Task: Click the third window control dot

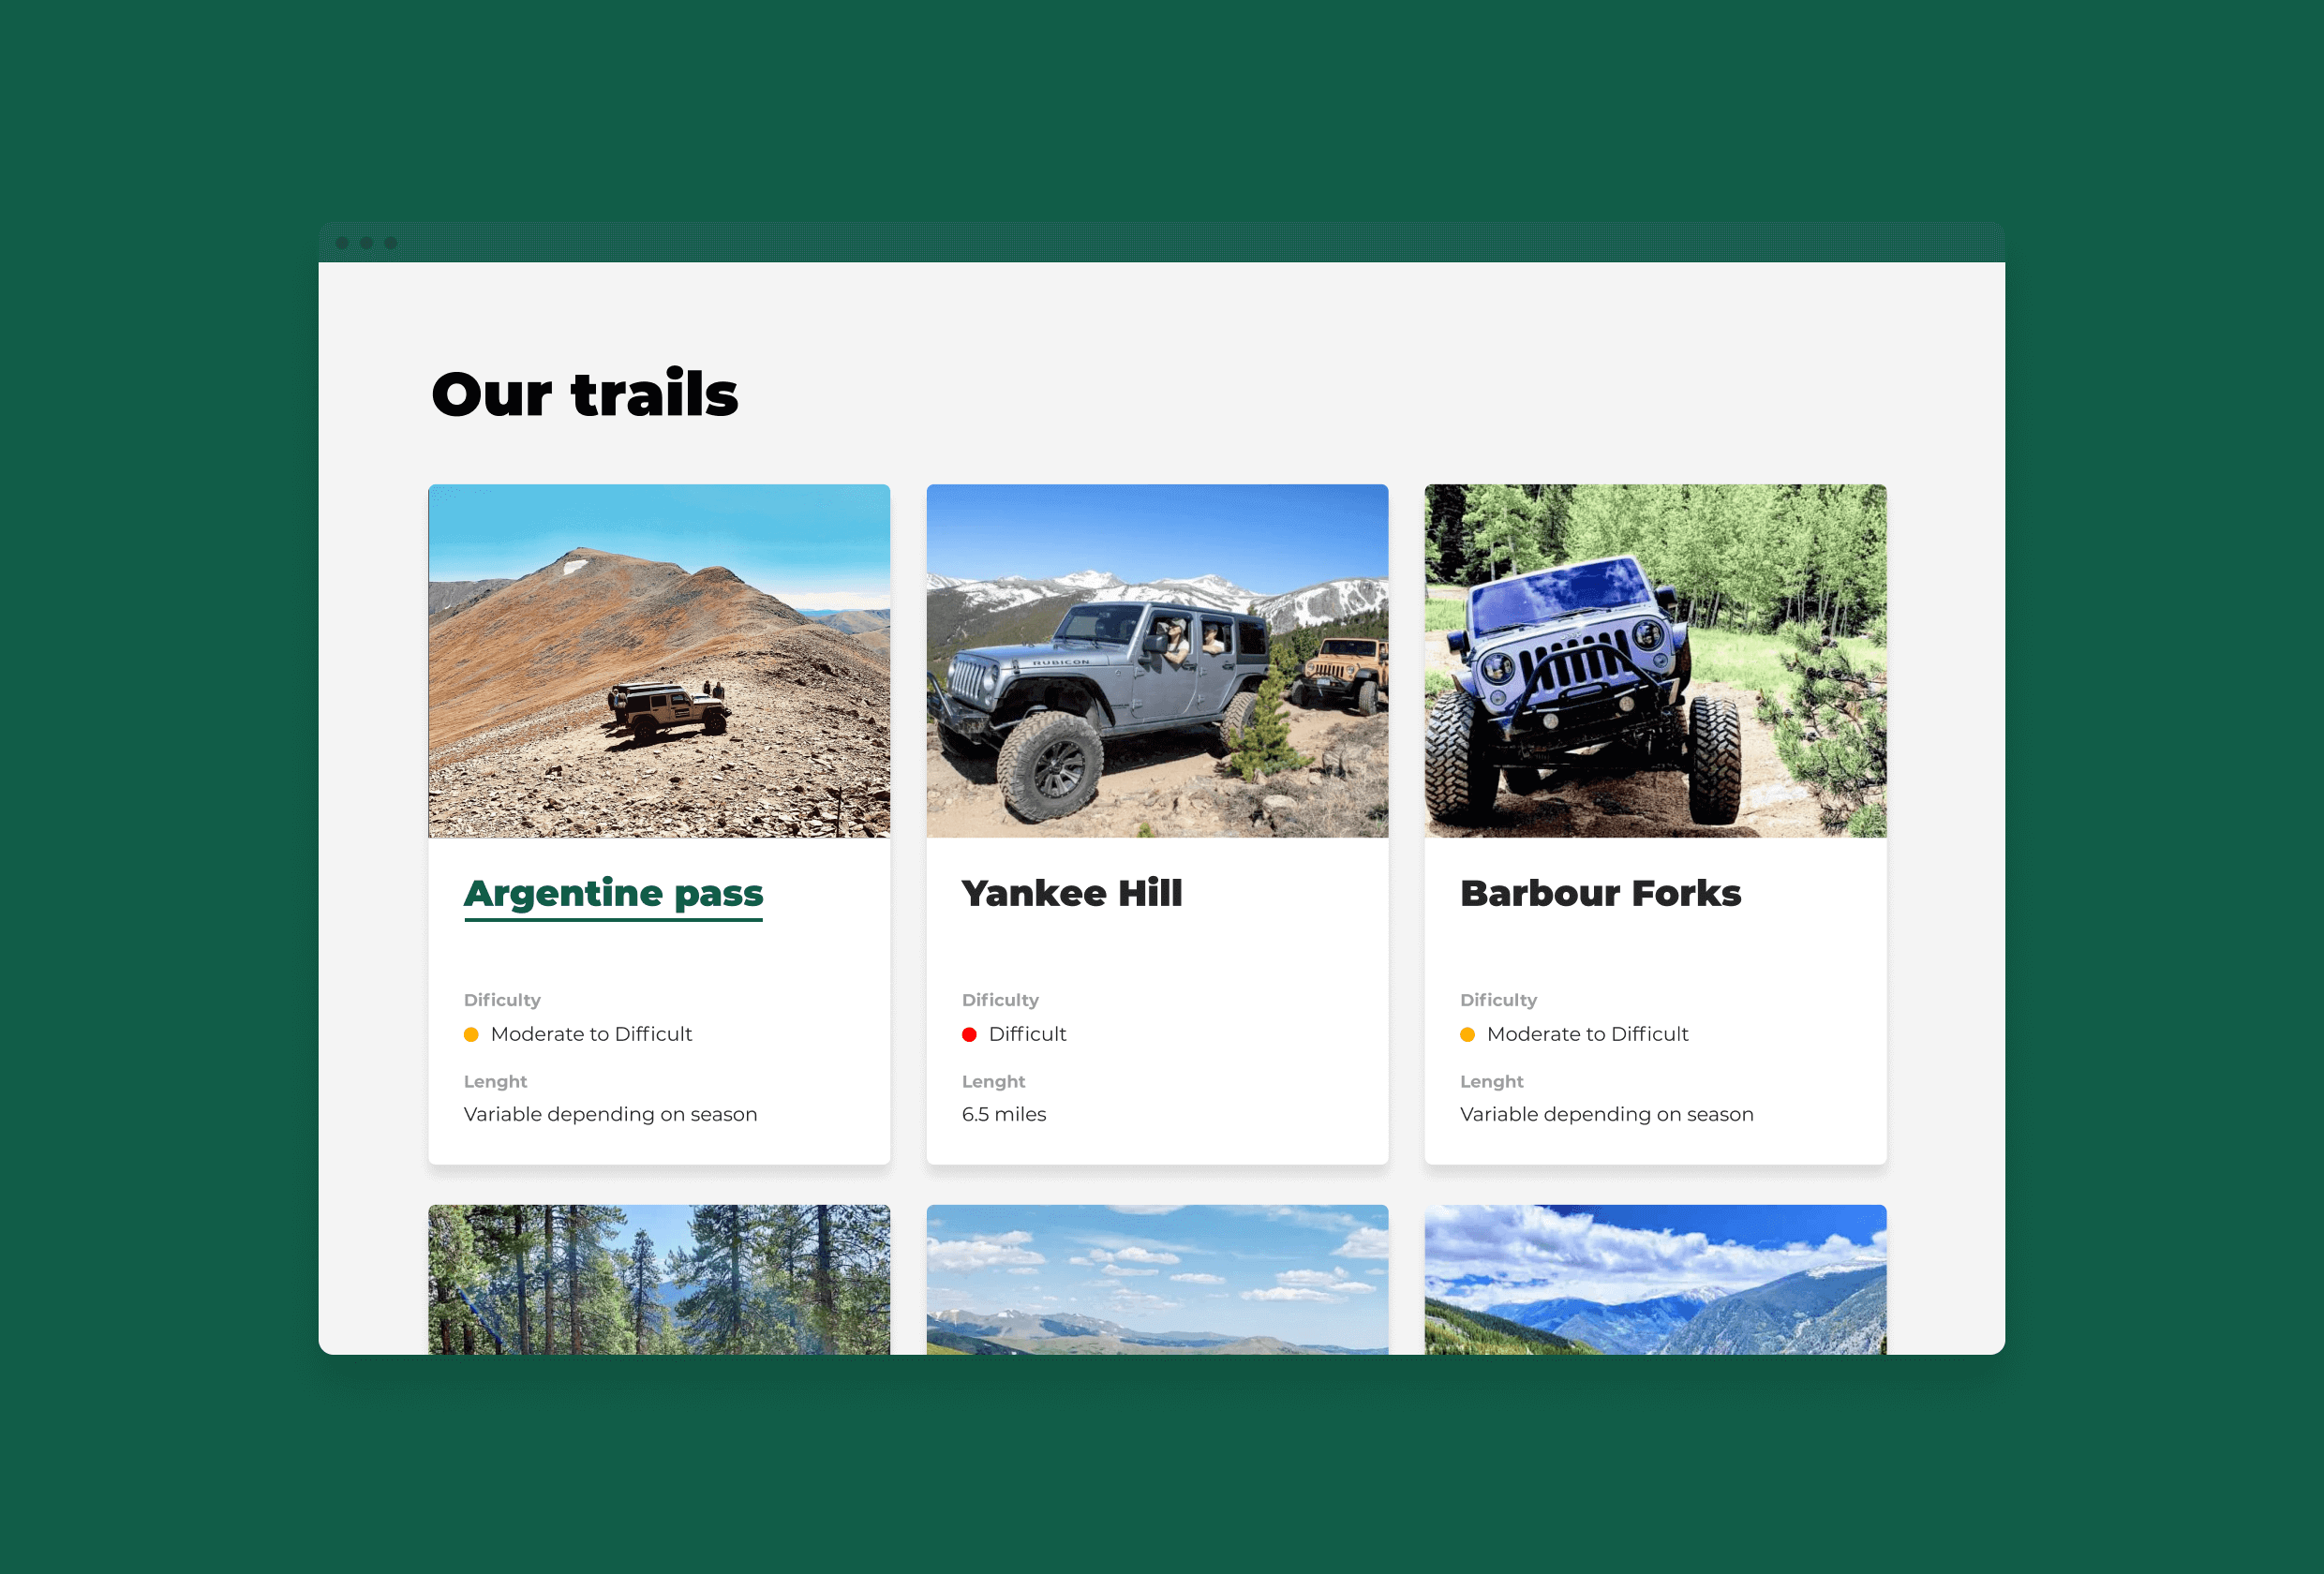Action: click(390, 243)
